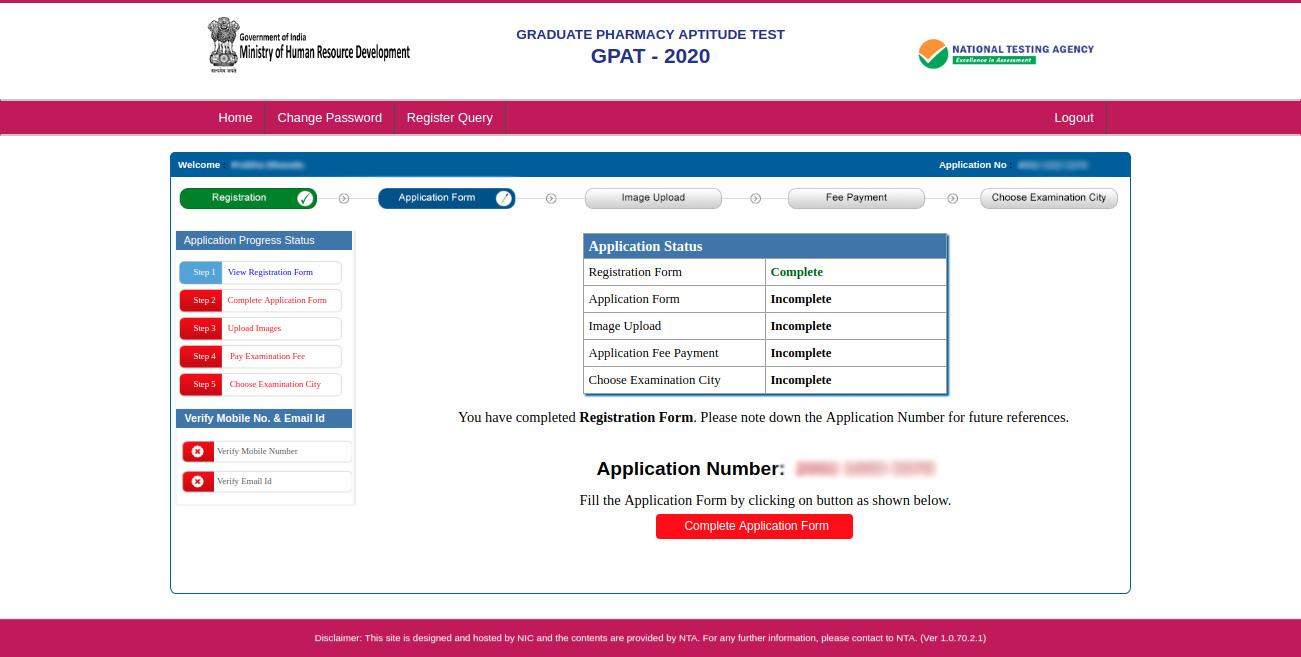The height and width of the screenshot is (657, 1301).
Task: Select the National Testing Agency logo
Action: [1004, 53]
